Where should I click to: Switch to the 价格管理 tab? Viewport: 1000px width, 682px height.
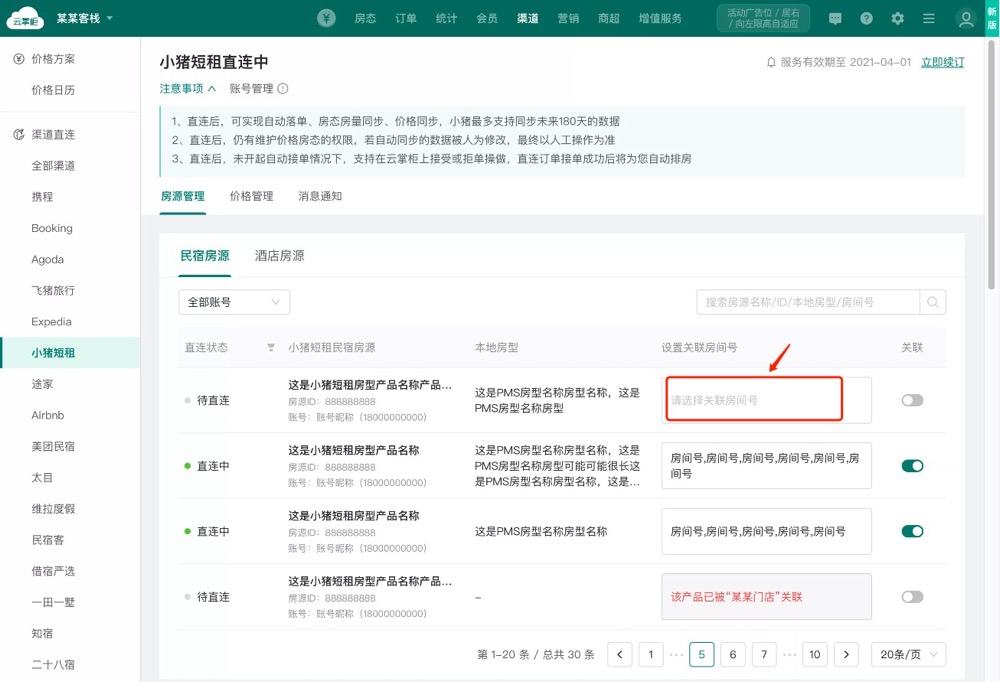pos(251,196)
